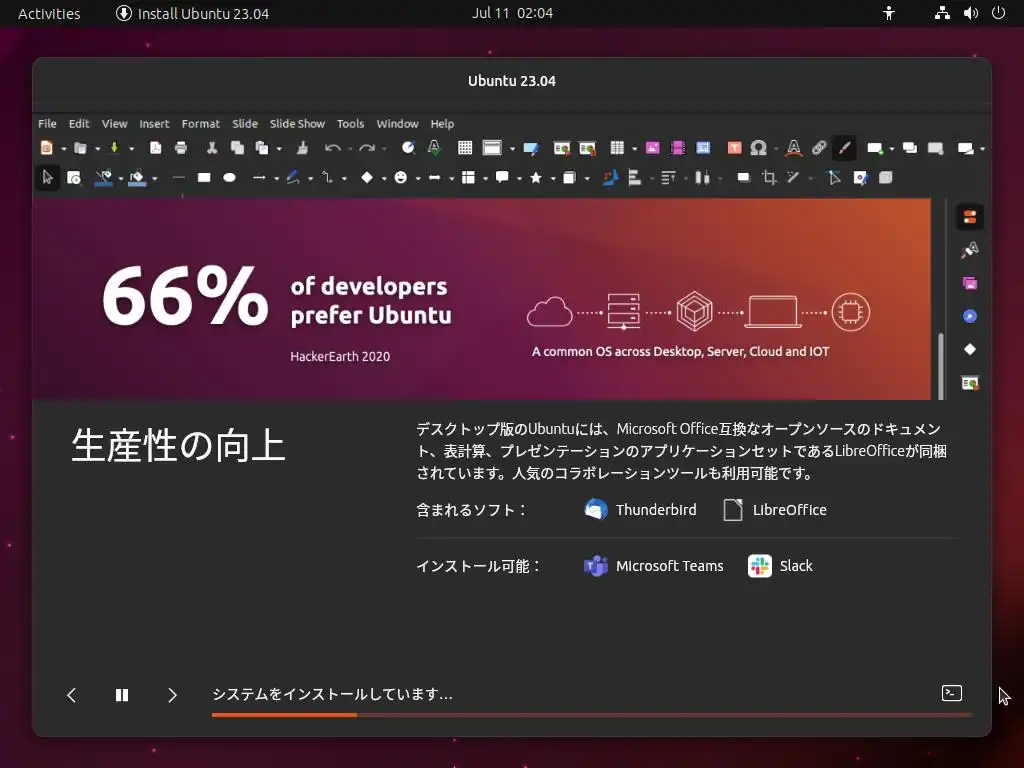Image resolution: width=1024 pixels, height=768 pixels.
Task: Expand the Open file dropdown arrow
Action: (x=97, y=149)
